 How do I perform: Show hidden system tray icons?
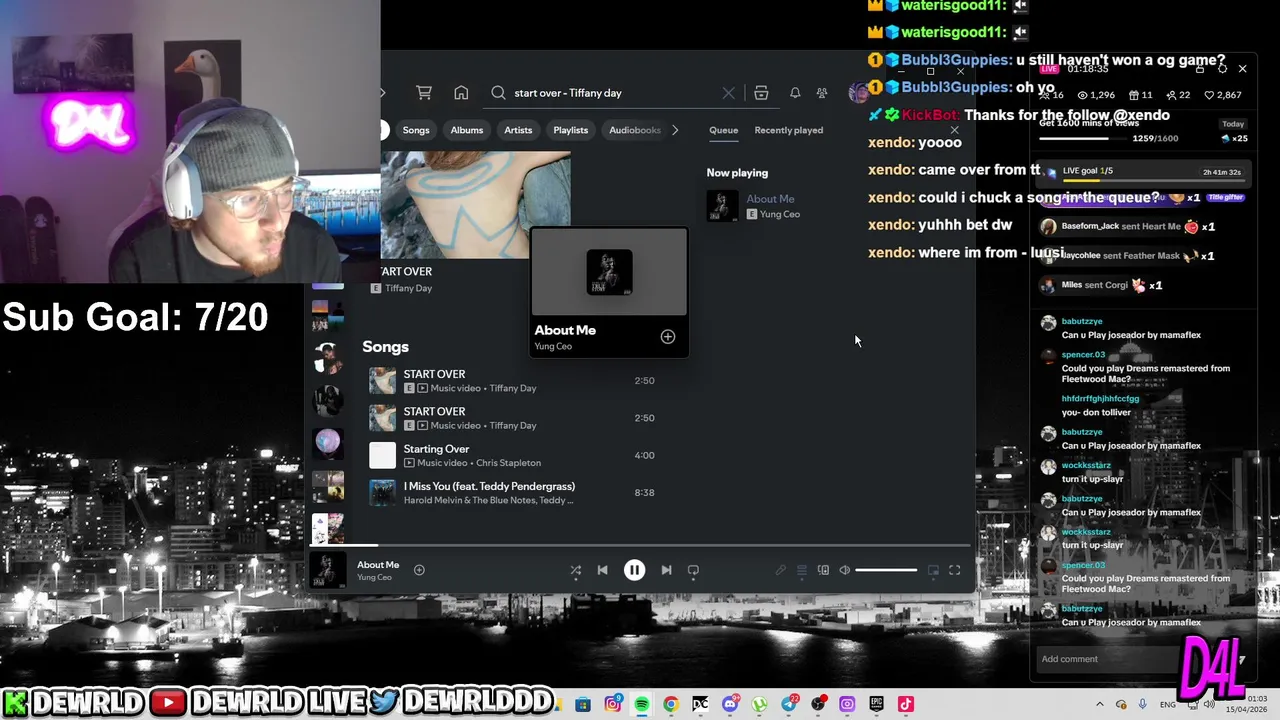pyautogui.click(x=1099, y=704)
